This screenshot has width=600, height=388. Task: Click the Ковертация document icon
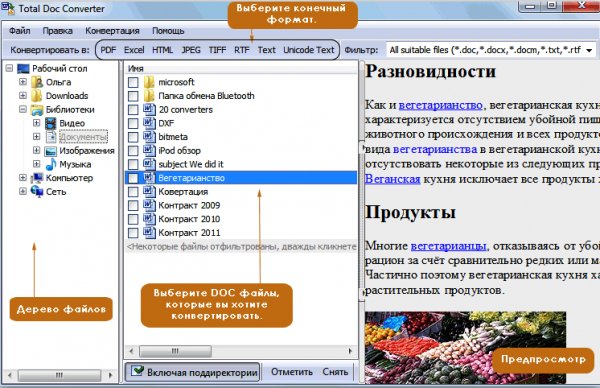click(149, 191)
